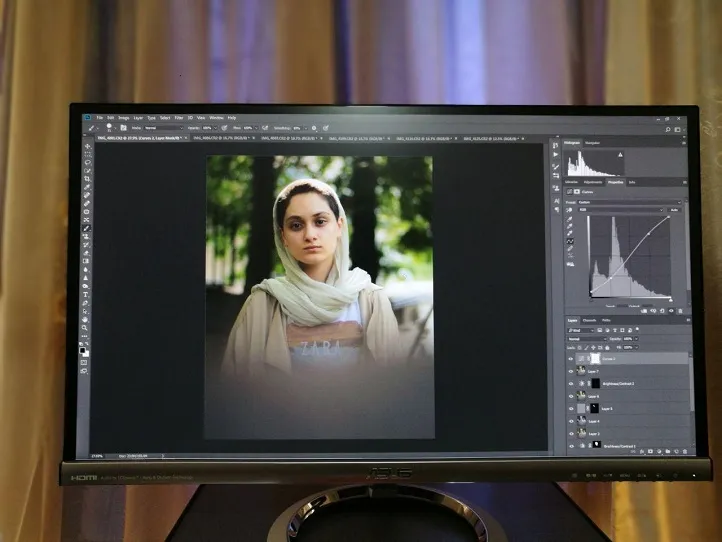
Task: Click the Sample white point eyedropper in Curves
Action: coord(570,233)
